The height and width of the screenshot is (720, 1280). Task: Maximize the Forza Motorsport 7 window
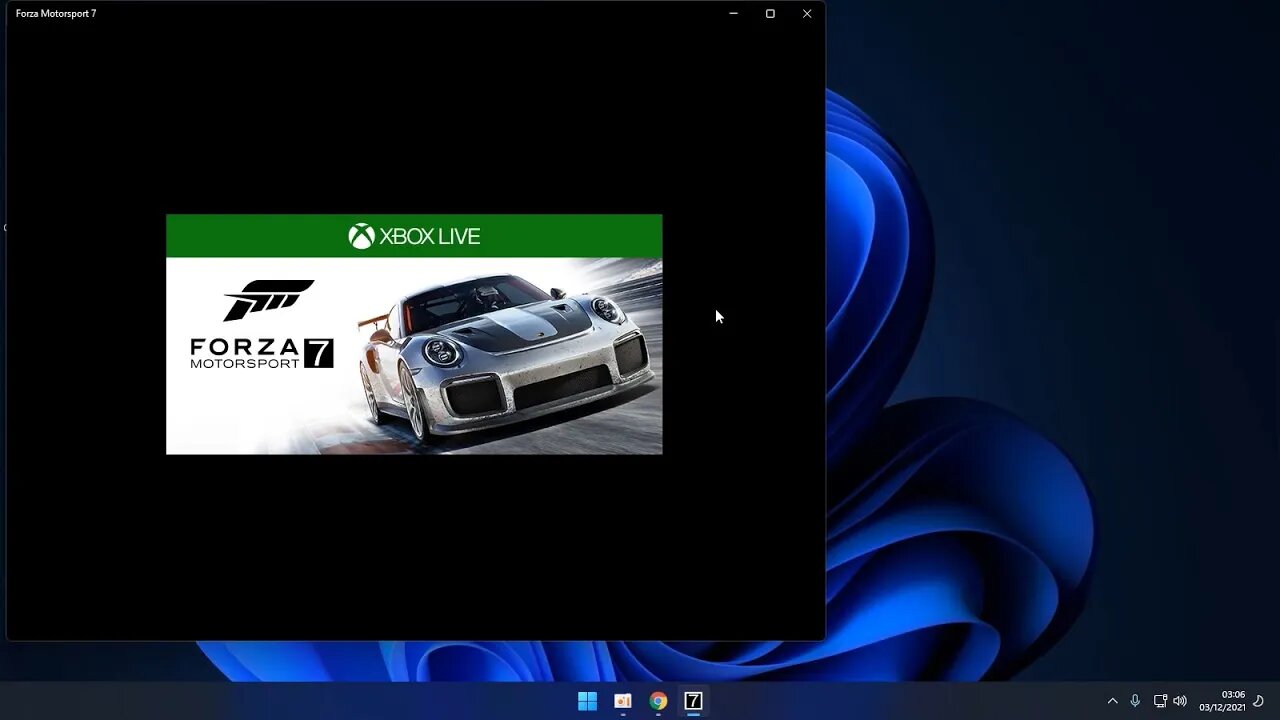pos(770,14)
